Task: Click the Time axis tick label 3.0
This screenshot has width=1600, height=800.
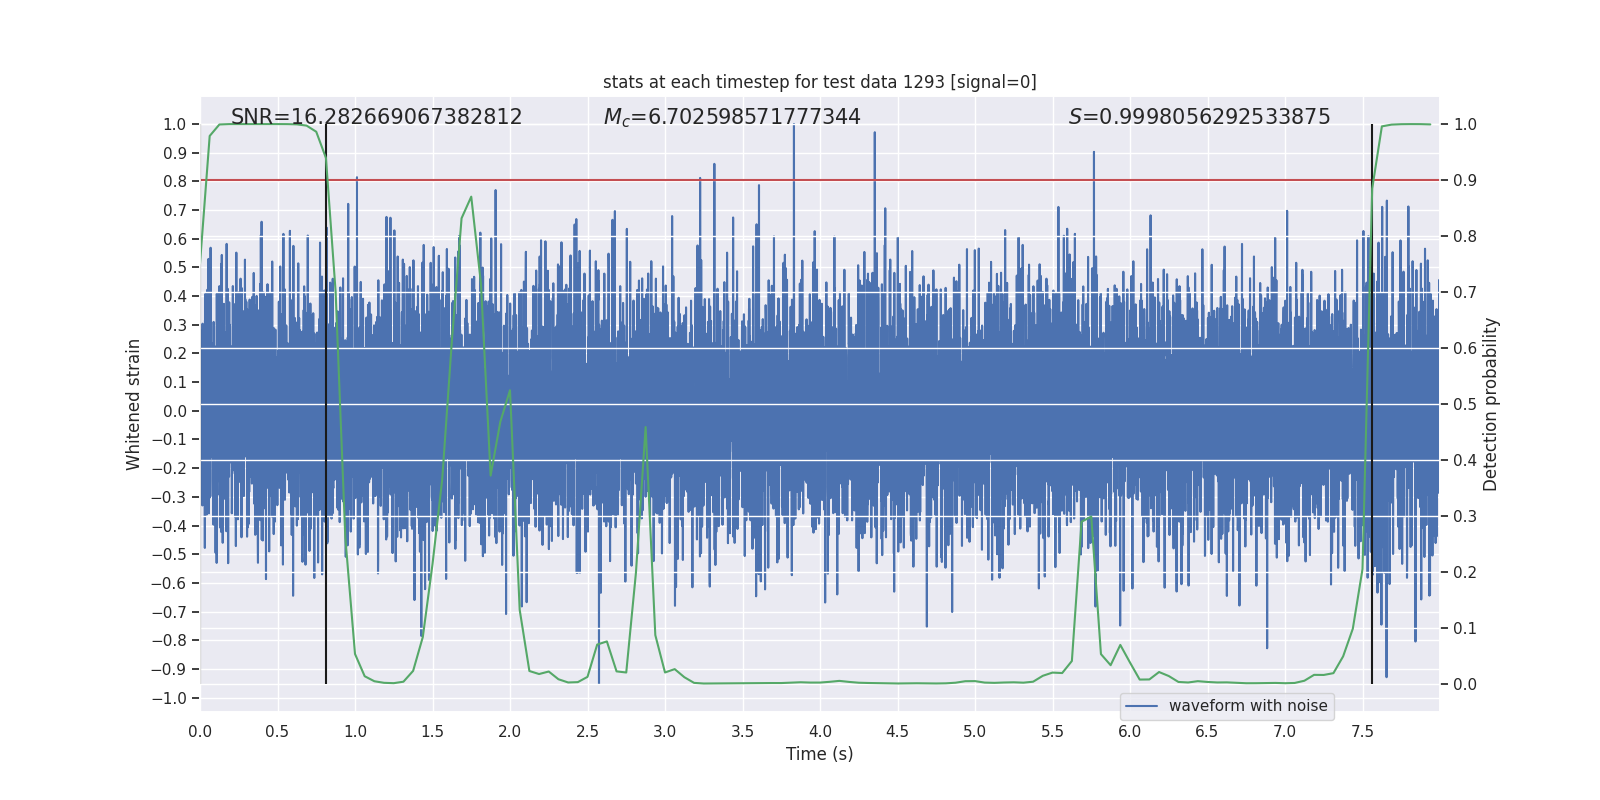Action: 665,731
